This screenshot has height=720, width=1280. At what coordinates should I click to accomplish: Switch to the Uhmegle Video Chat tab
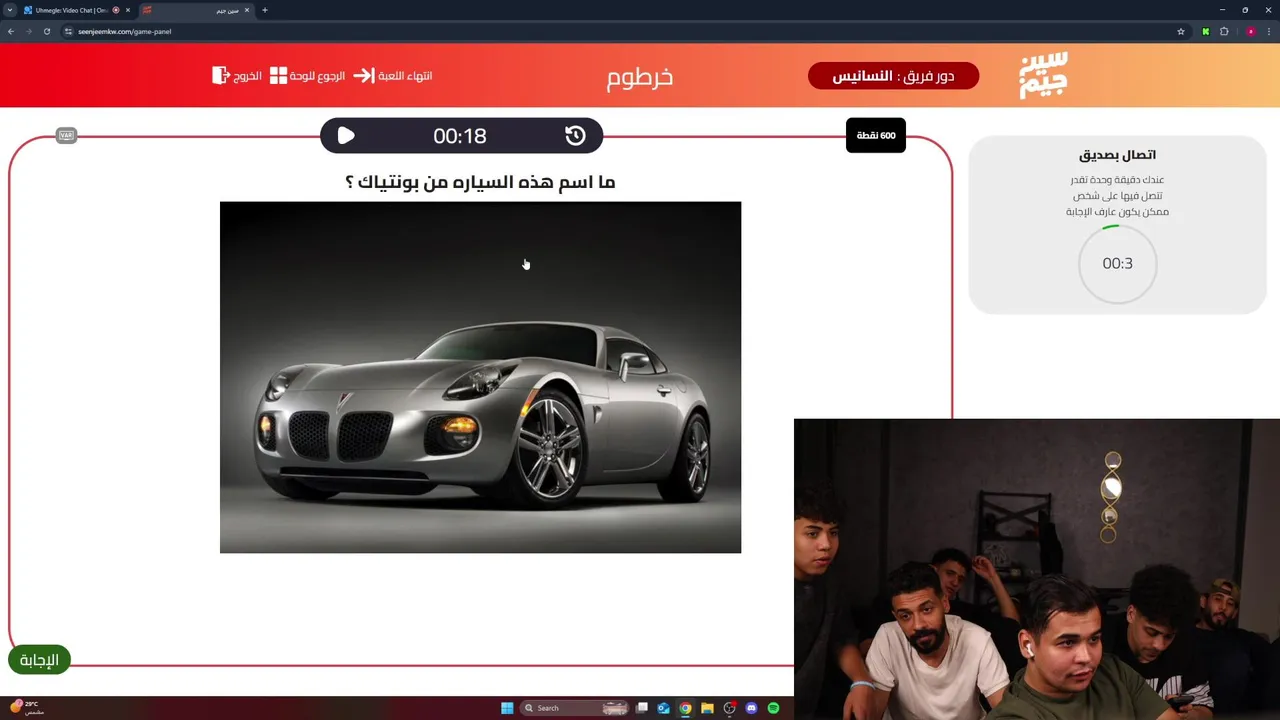72,10
